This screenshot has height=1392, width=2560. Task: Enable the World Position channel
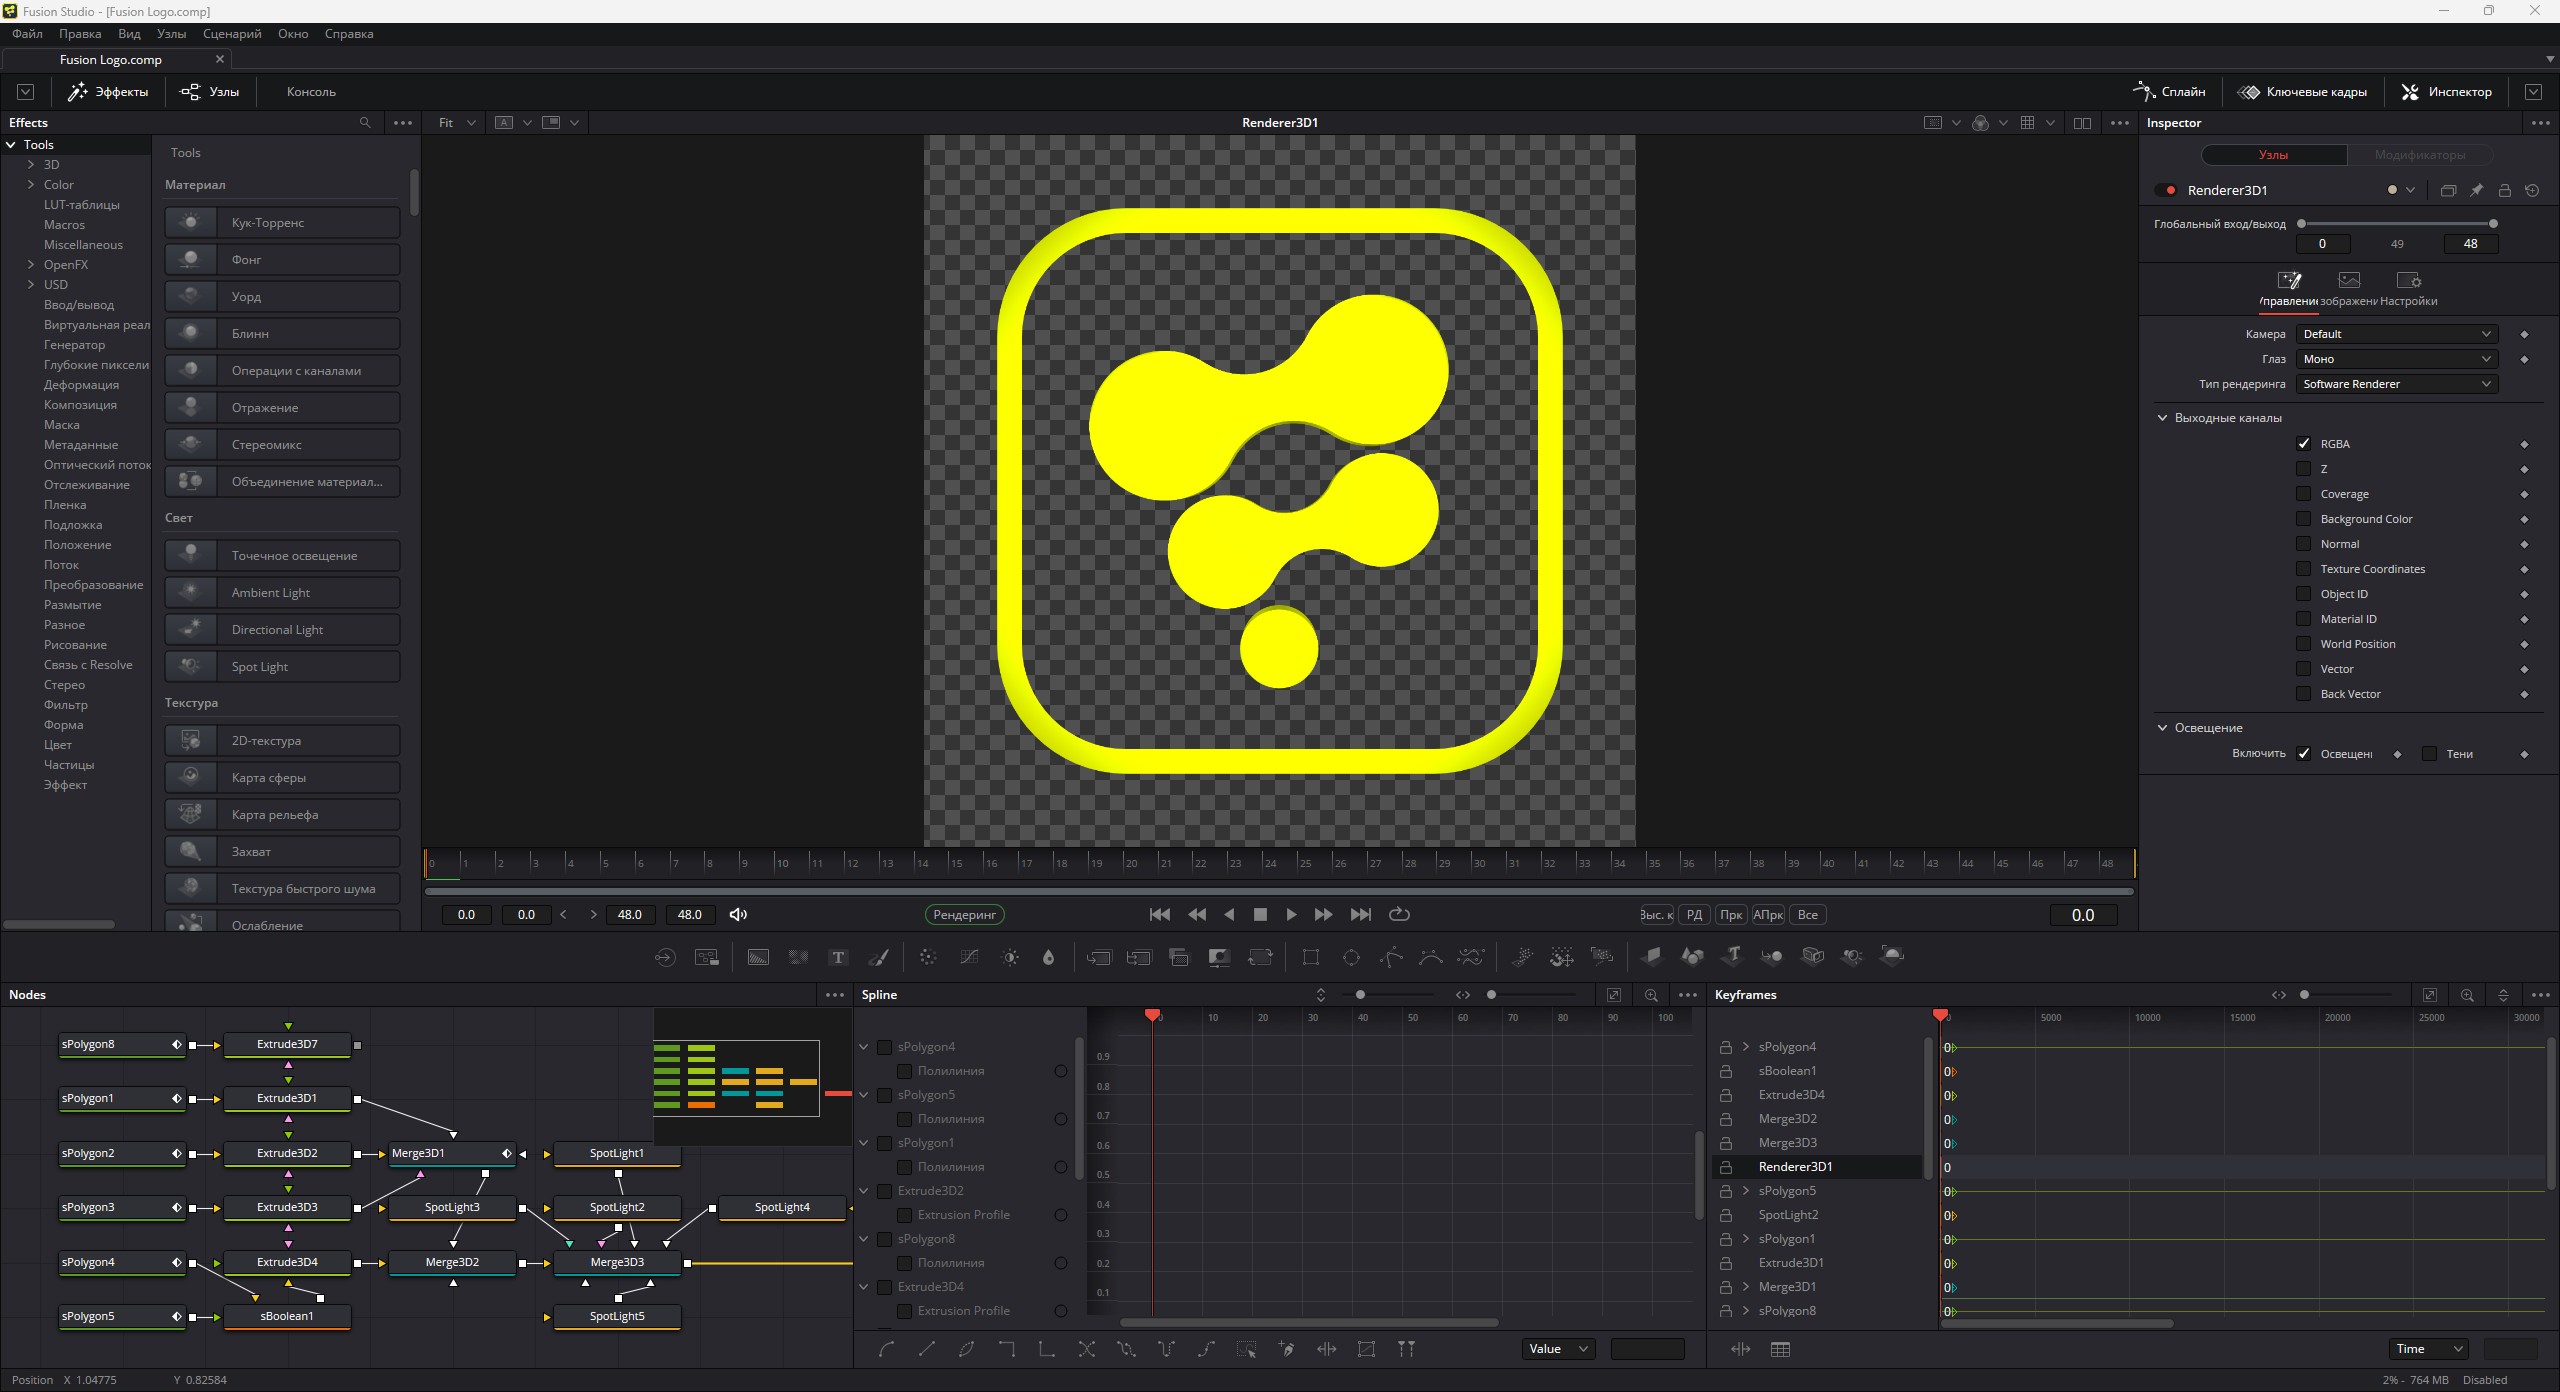(x=2304, y=643)
